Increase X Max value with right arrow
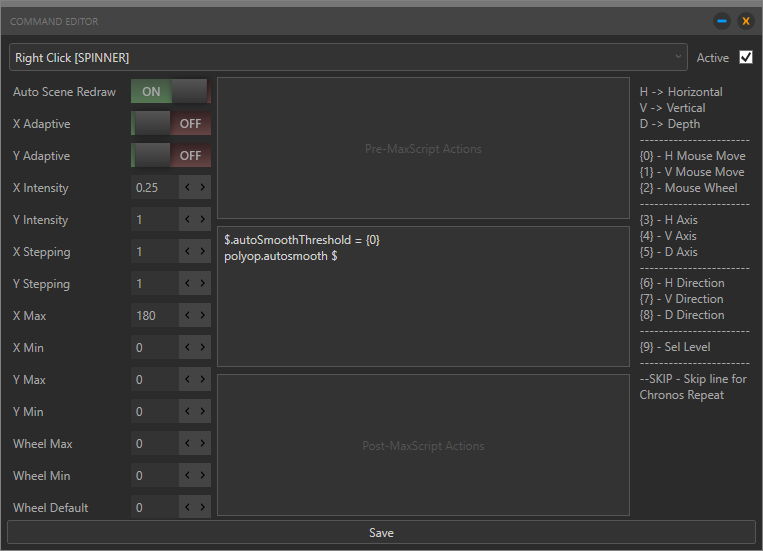Viewport: 763px width, 551px height. (x=203, y=316)
